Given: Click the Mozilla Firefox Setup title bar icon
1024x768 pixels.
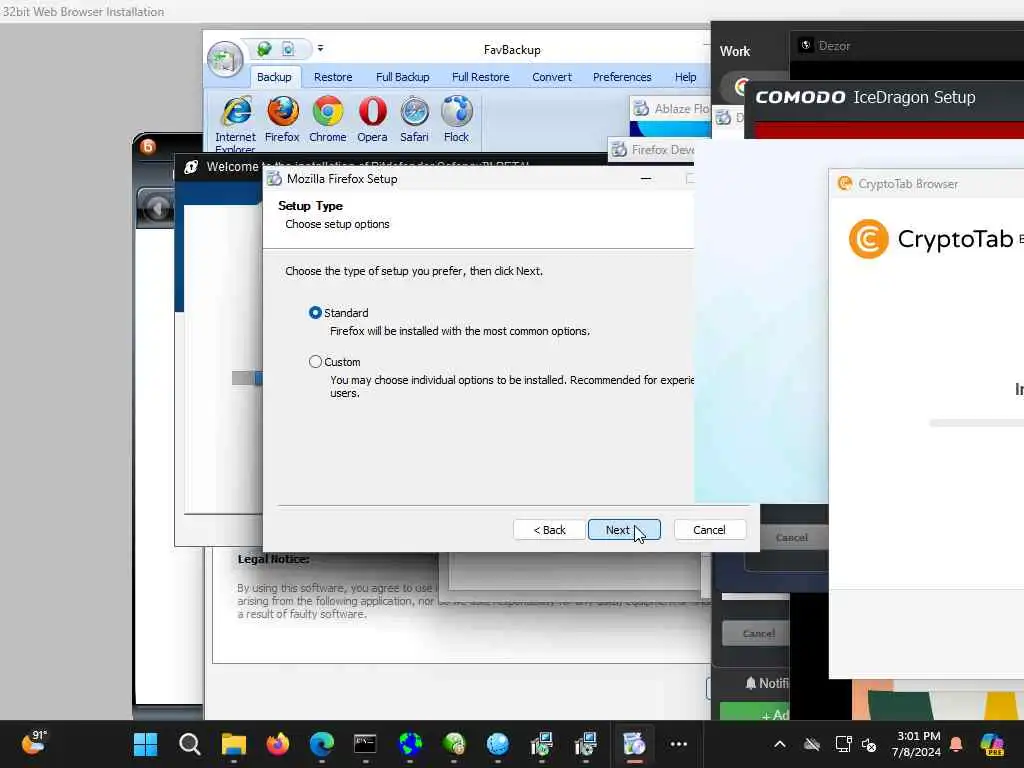Looking at the screenshot, I should 274,178.
